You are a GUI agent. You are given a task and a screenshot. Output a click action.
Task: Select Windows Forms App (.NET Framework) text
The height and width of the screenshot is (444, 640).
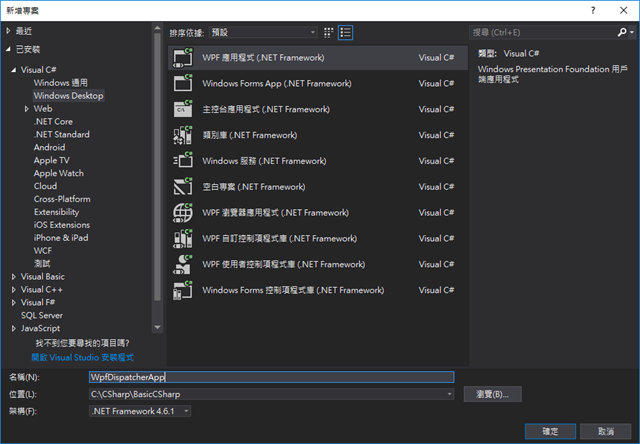pos(277,83)
